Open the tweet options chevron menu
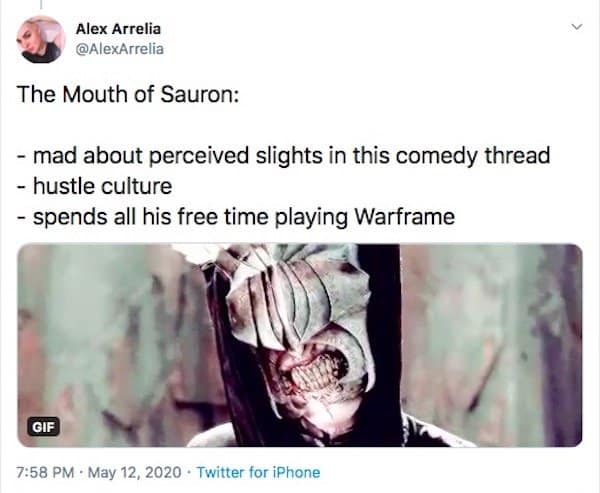 [576, 27]
